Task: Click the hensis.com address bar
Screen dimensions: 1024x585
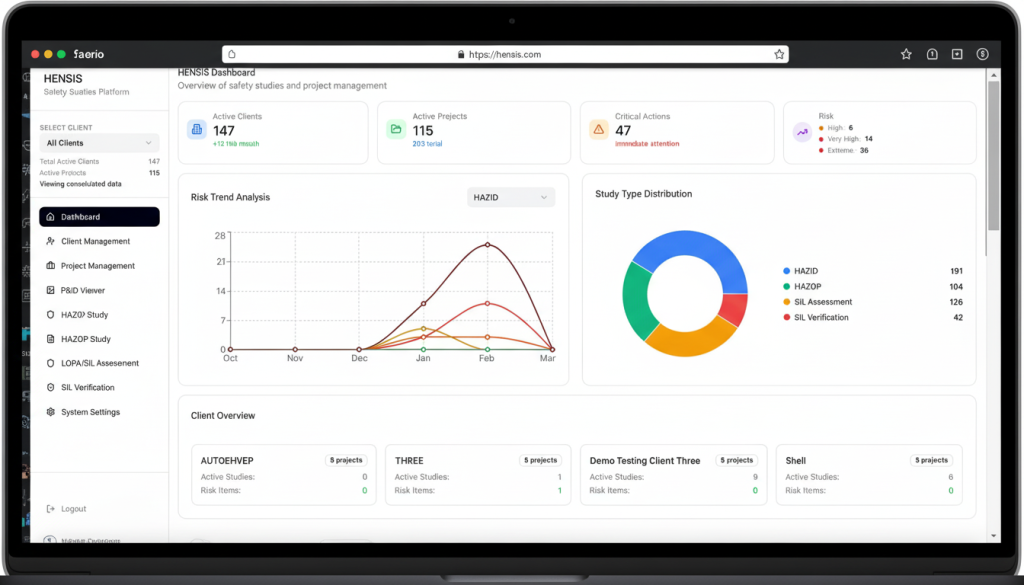Action: tap(500, 54)
